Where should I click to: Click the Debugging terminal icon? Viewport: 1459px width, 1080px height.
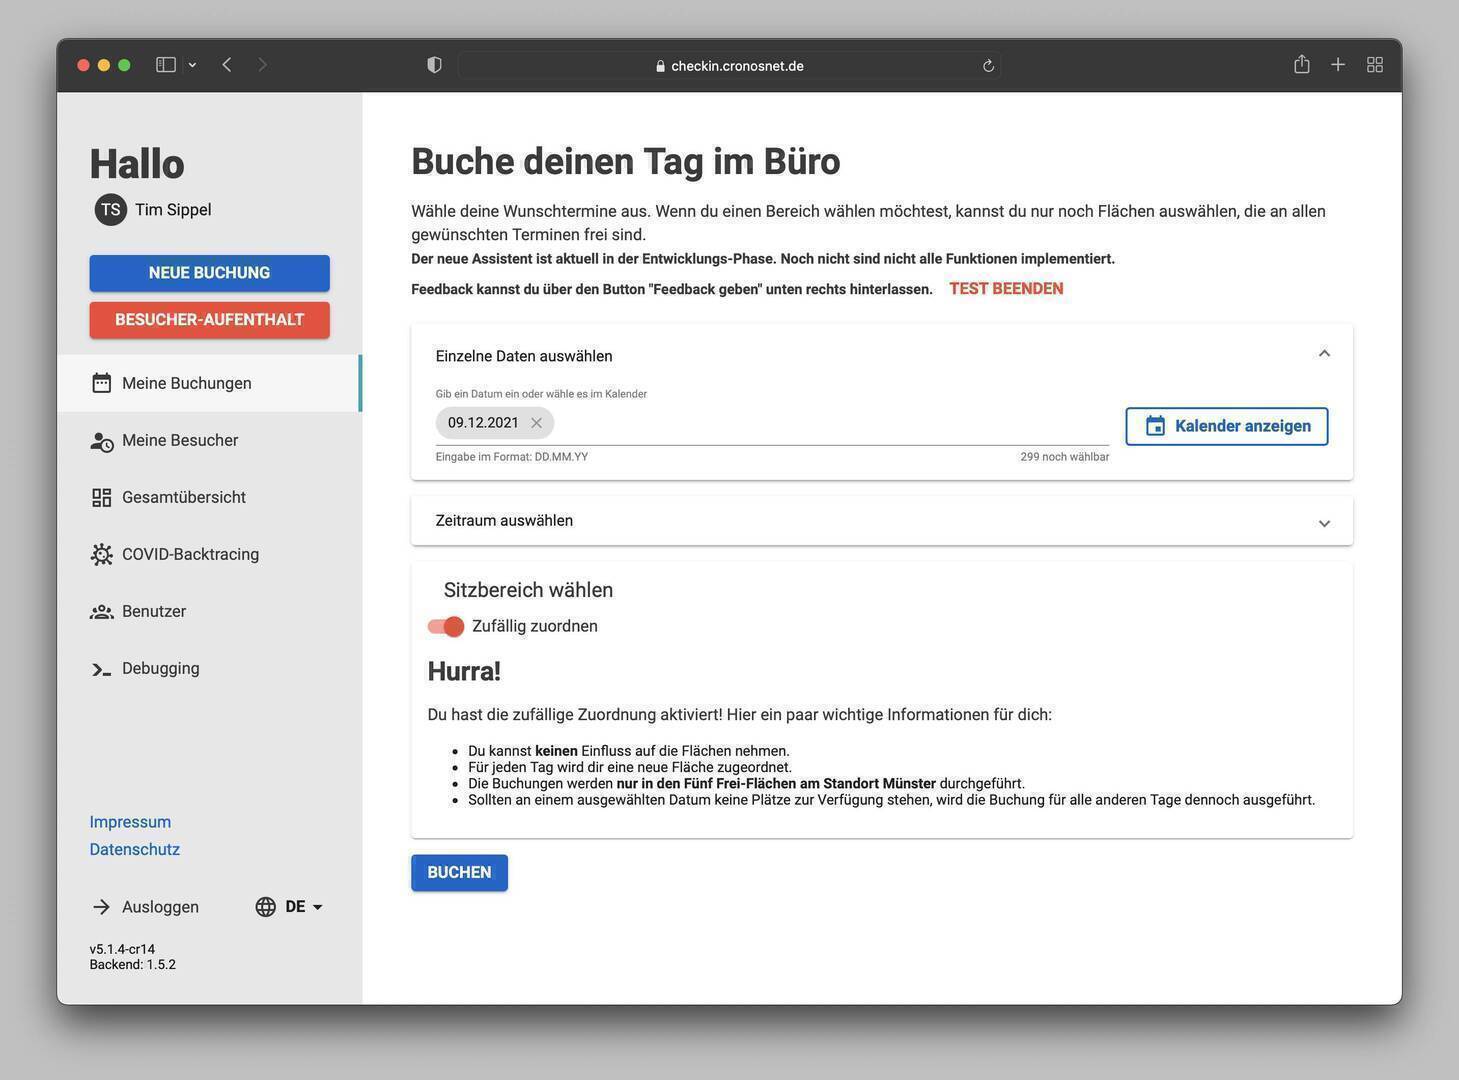coord(101,669)
